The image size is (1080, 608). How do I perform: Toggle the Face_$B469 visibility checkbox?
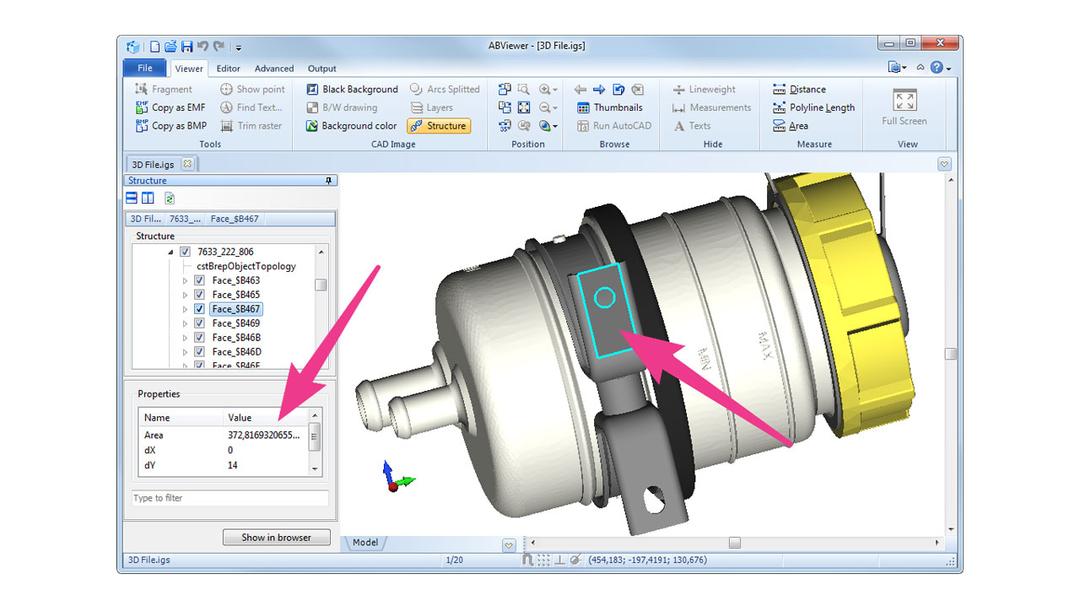tap(199, 324)
